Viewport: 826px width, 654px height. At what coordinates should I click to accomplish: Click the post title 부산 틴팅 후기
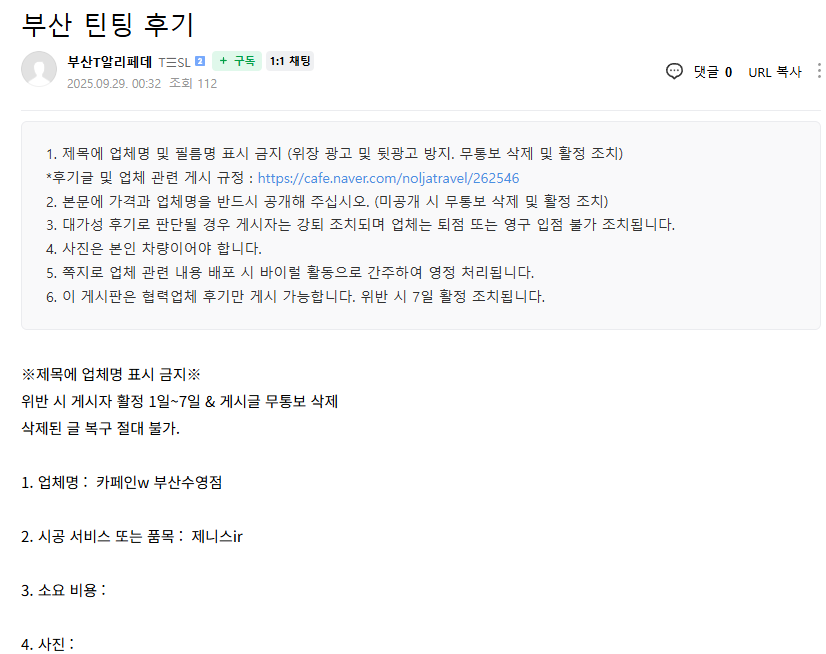pyautogui.click(x=107, y=24)
